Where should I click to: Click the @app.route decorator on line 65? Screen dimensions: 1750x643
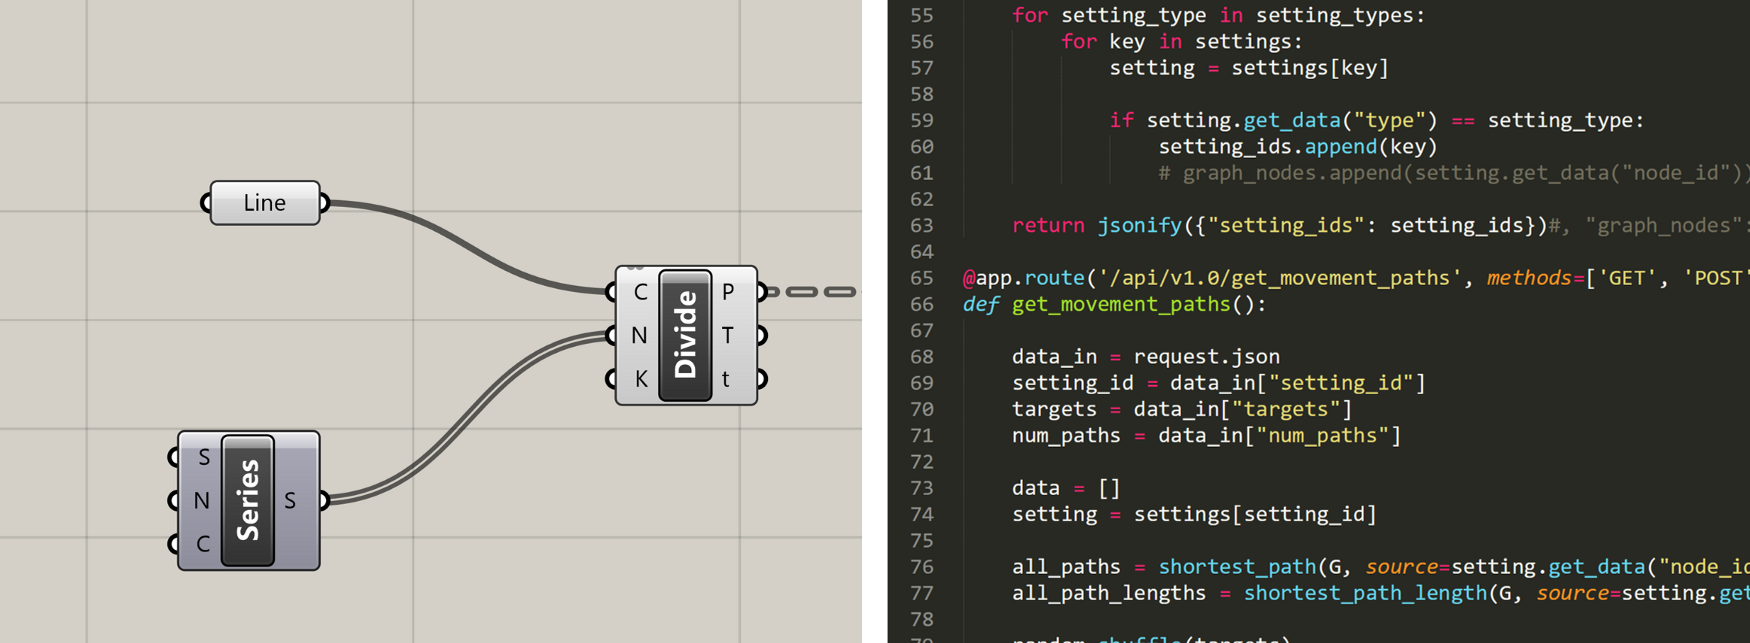[x=1024, y=278]
